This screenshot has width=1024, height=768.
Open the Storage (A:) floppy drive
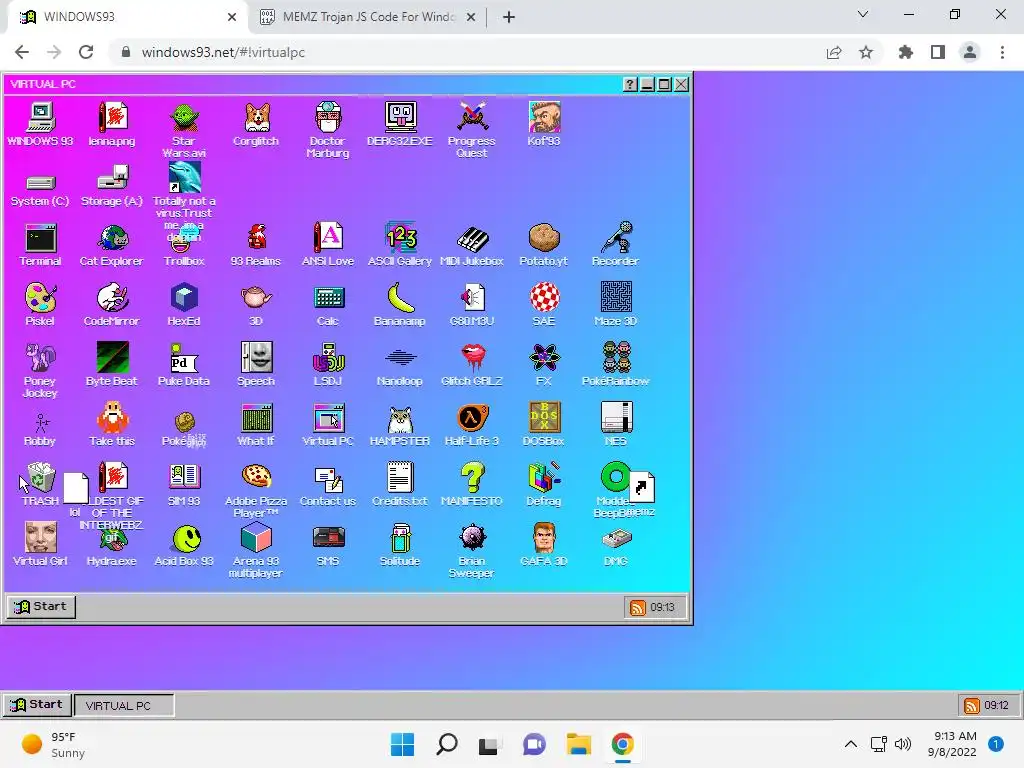point(112,178)
